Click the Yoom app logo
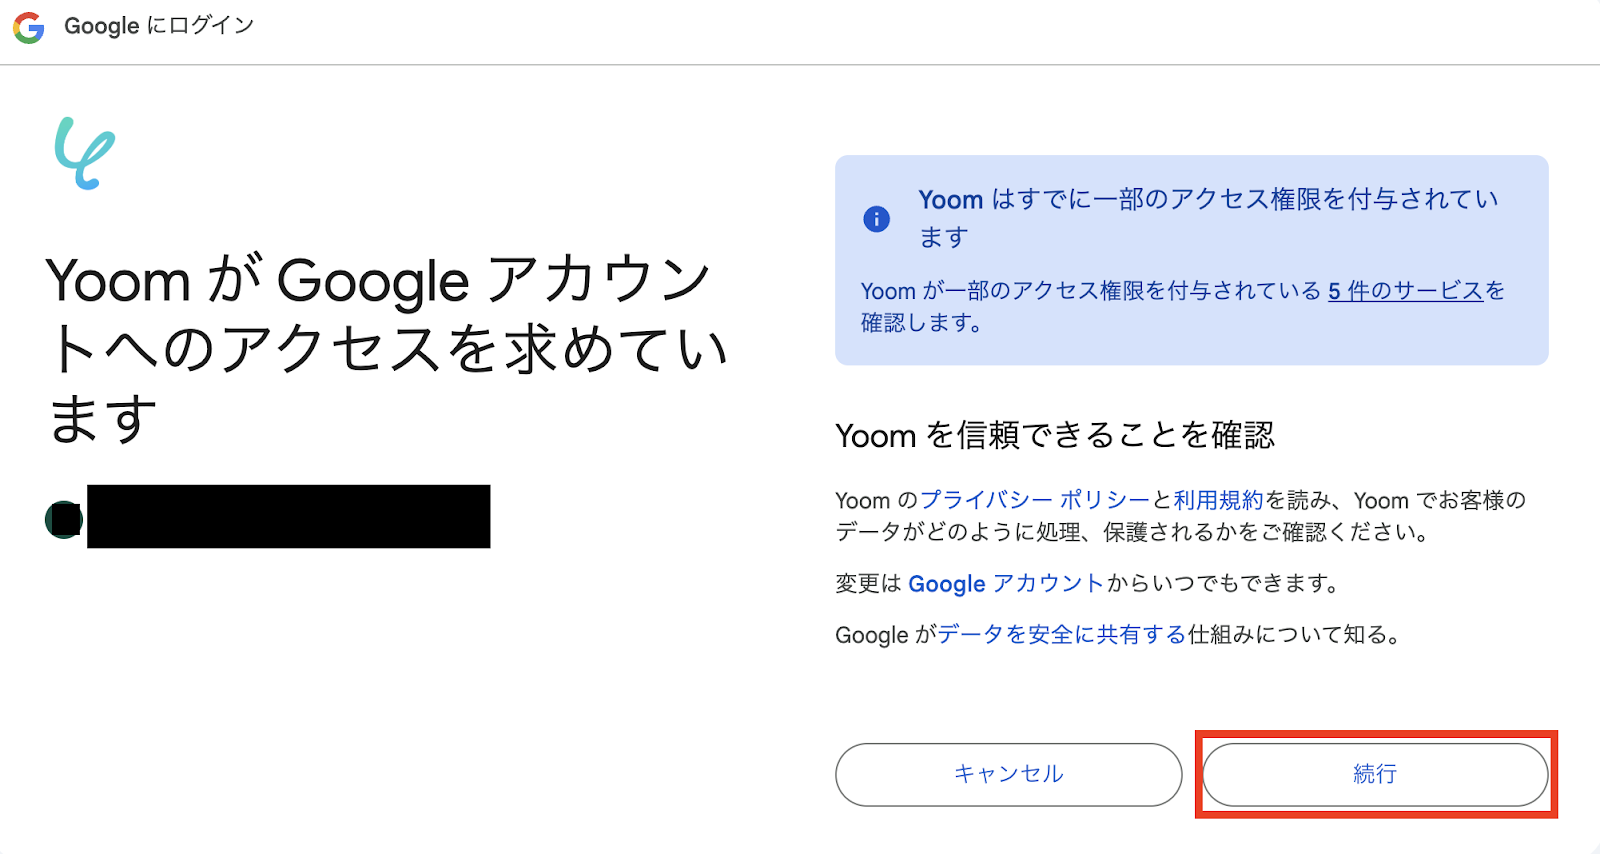The width and height of the screenshot is (1600, 854). 85,153
